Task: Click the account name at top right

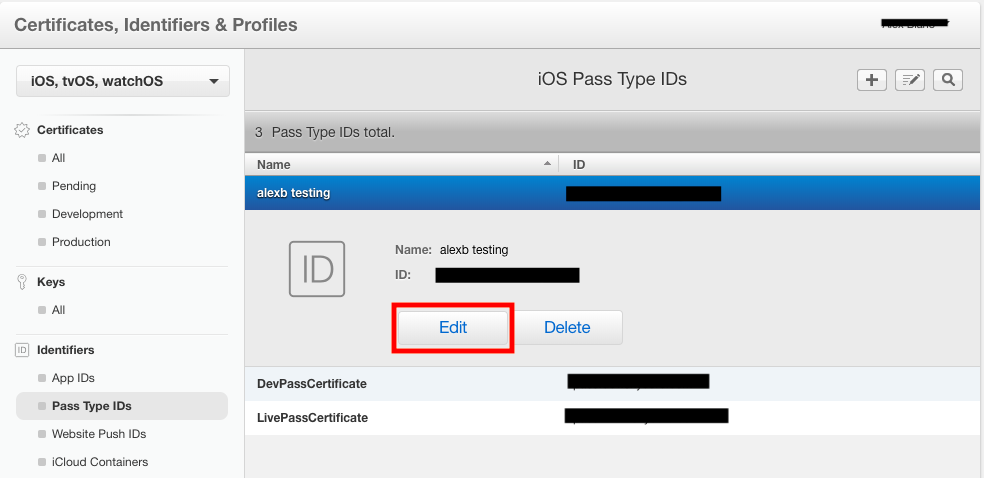Action: (x=916, y=24)
